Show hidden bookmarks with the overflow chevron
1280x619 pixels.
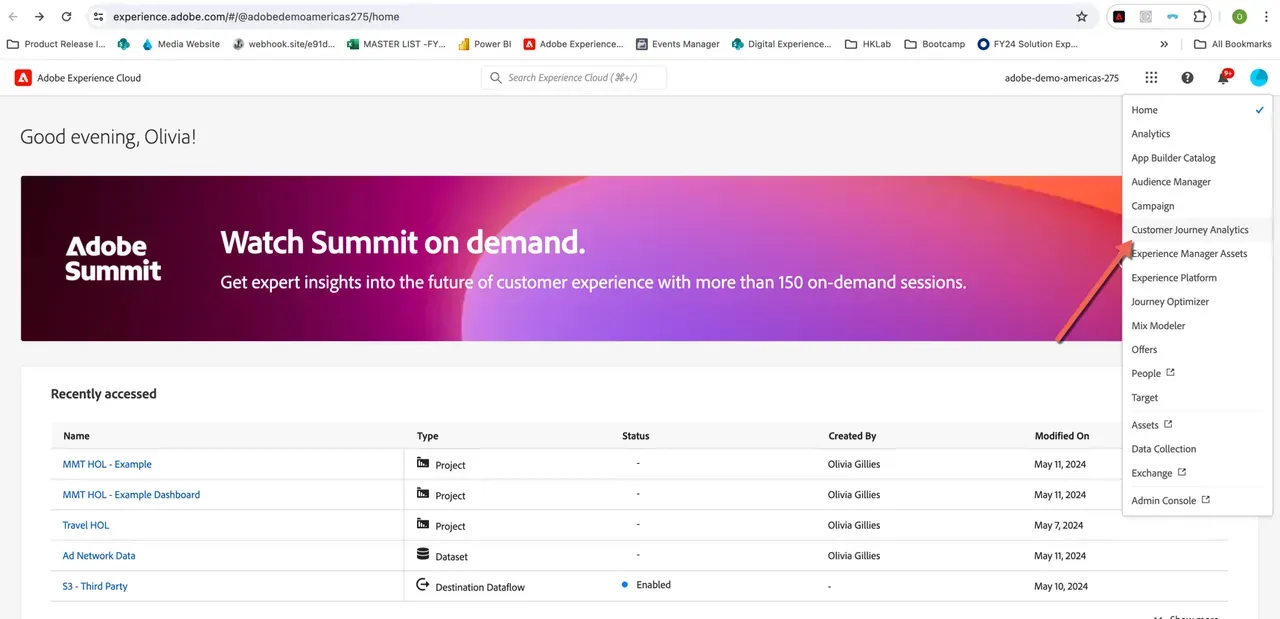tap(1164, 44)
